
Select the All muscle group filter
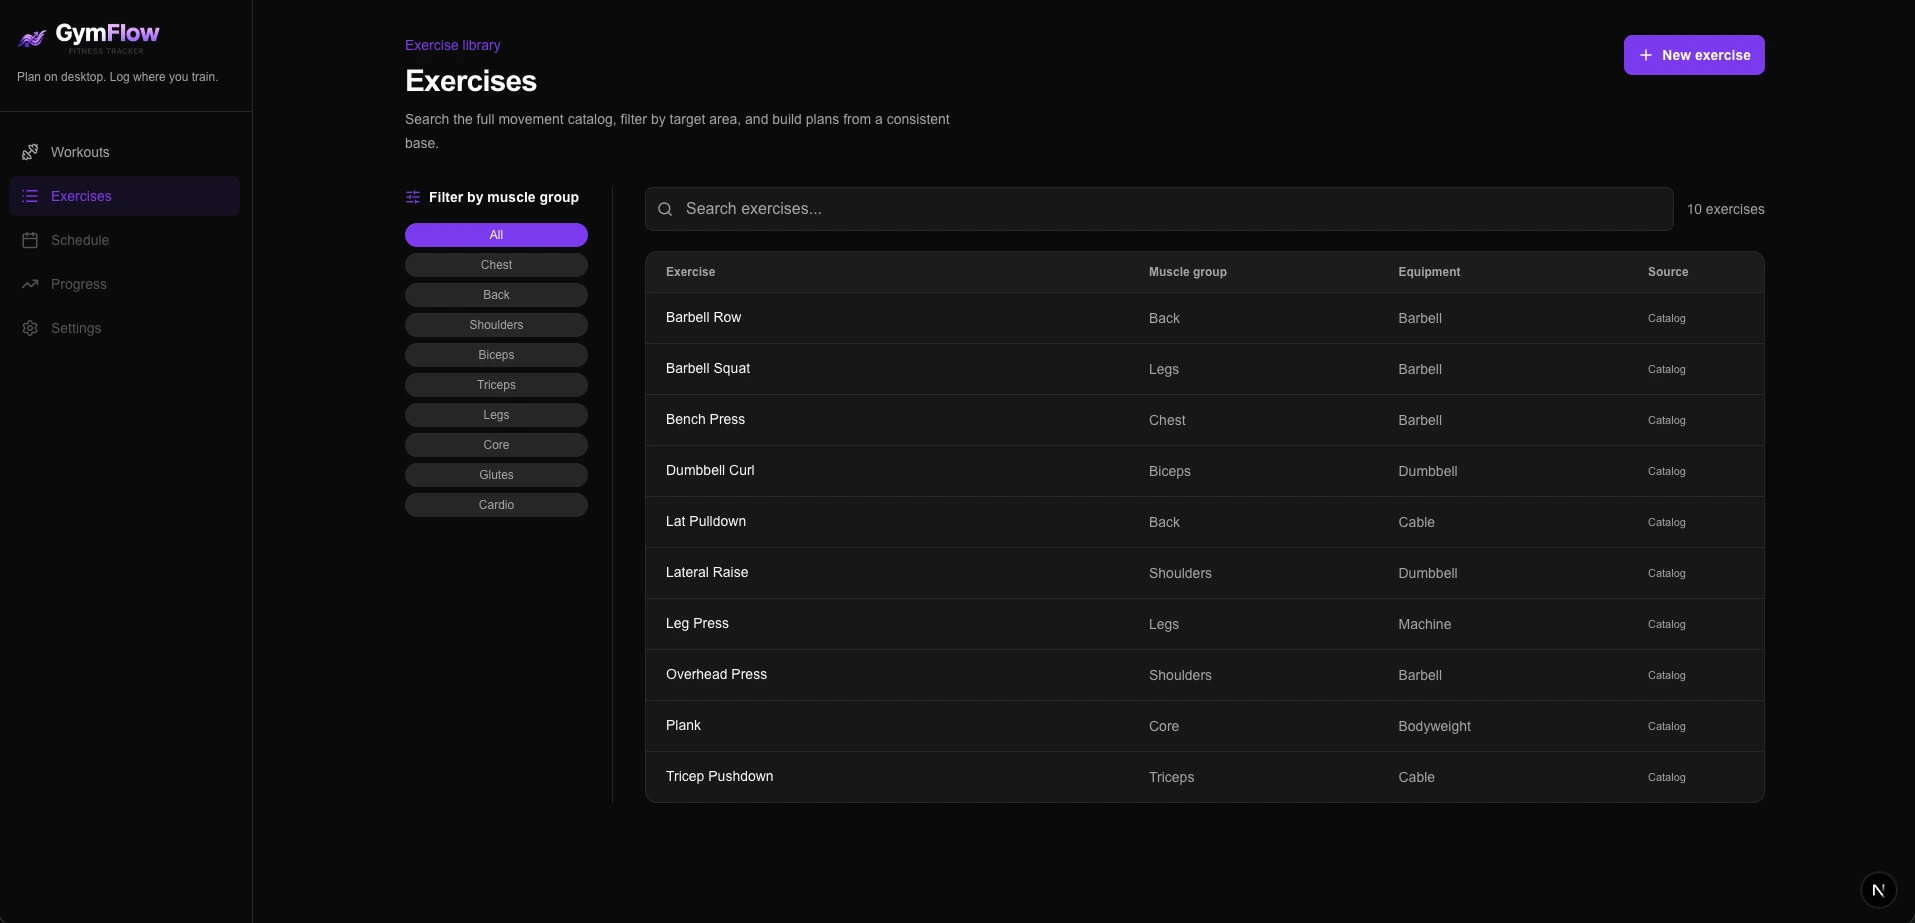coord(496,235)
